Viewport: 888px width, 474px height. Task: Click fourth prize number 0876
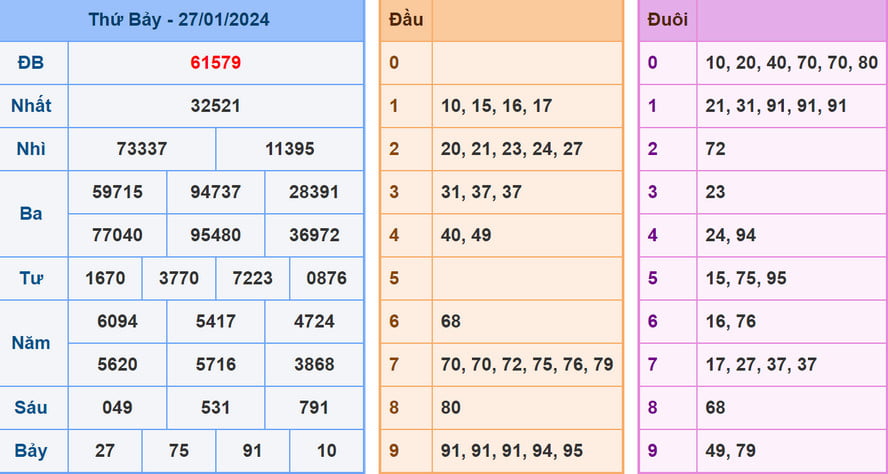point(326,278)
